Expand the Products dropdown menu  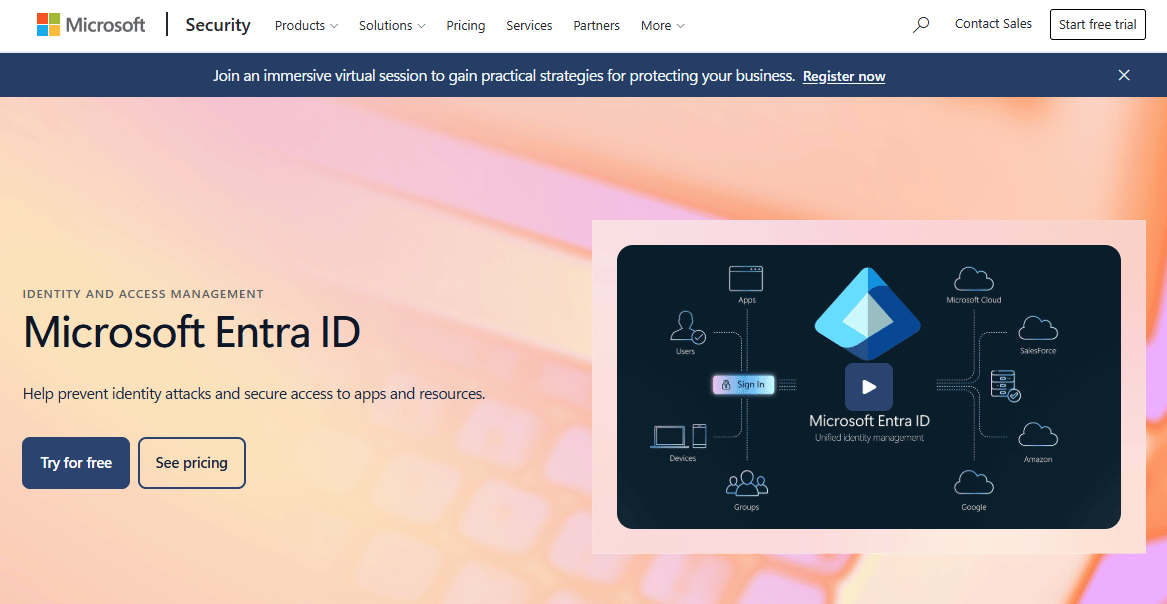pyautogui.click(x=307, y=25)
